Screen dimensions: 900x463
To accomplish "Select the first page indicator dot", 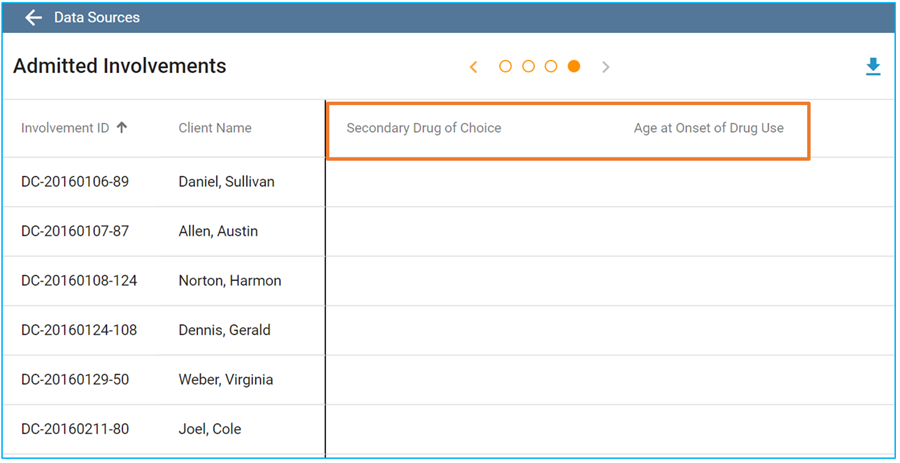I will coord(505,67).
